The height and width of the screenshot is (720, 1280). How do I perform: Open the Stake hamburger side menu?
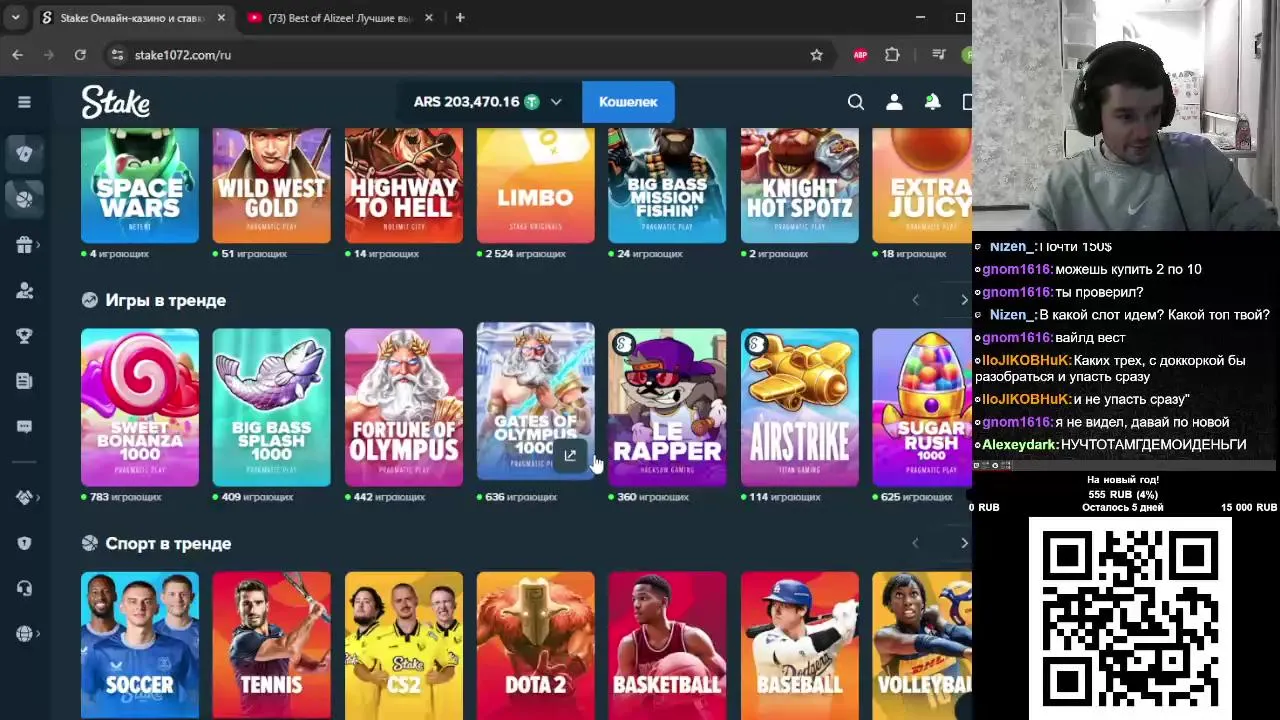click(x=24, y=102)
